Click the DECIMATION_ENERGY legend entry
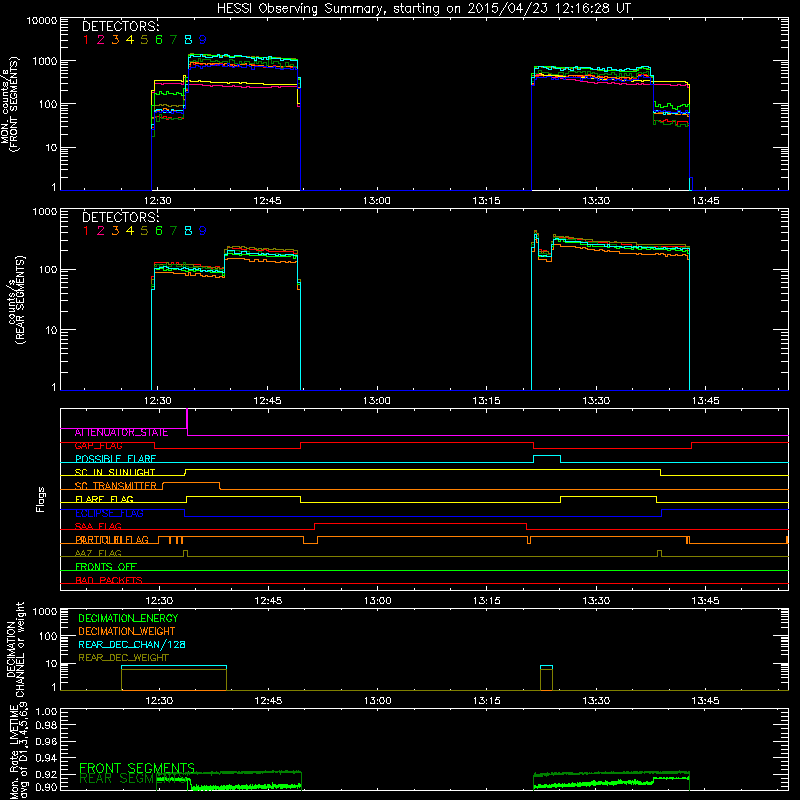800x800 pixels. tap(128, 618)
